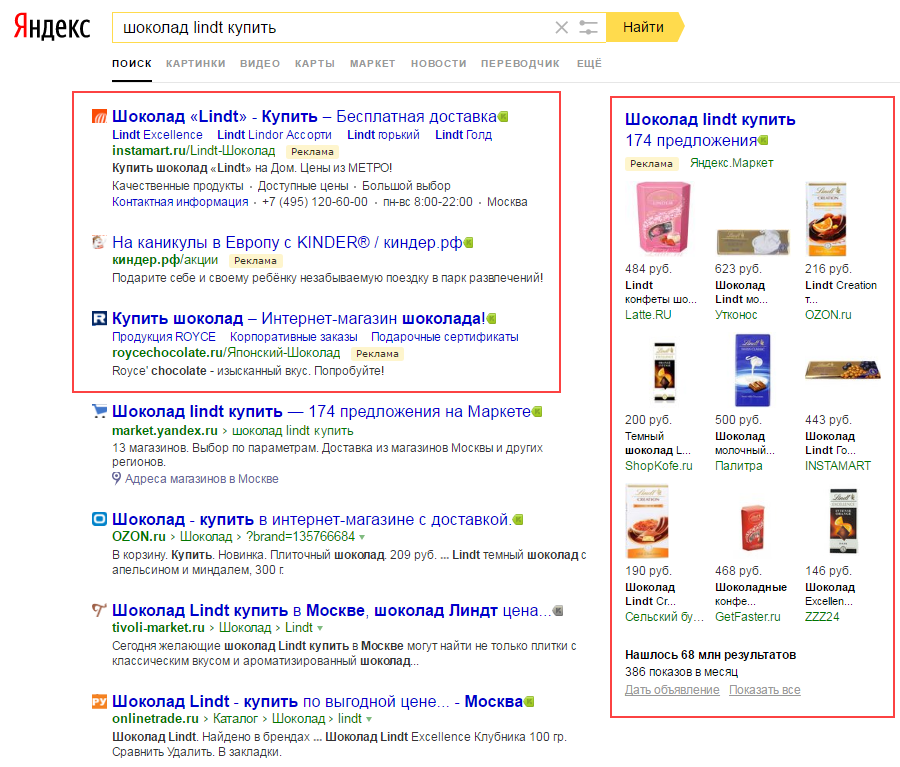This screenshot has height=767, width=900.
Task: Expand dropdown arrow beside OZON.ru URL
Action: point(362,537)
